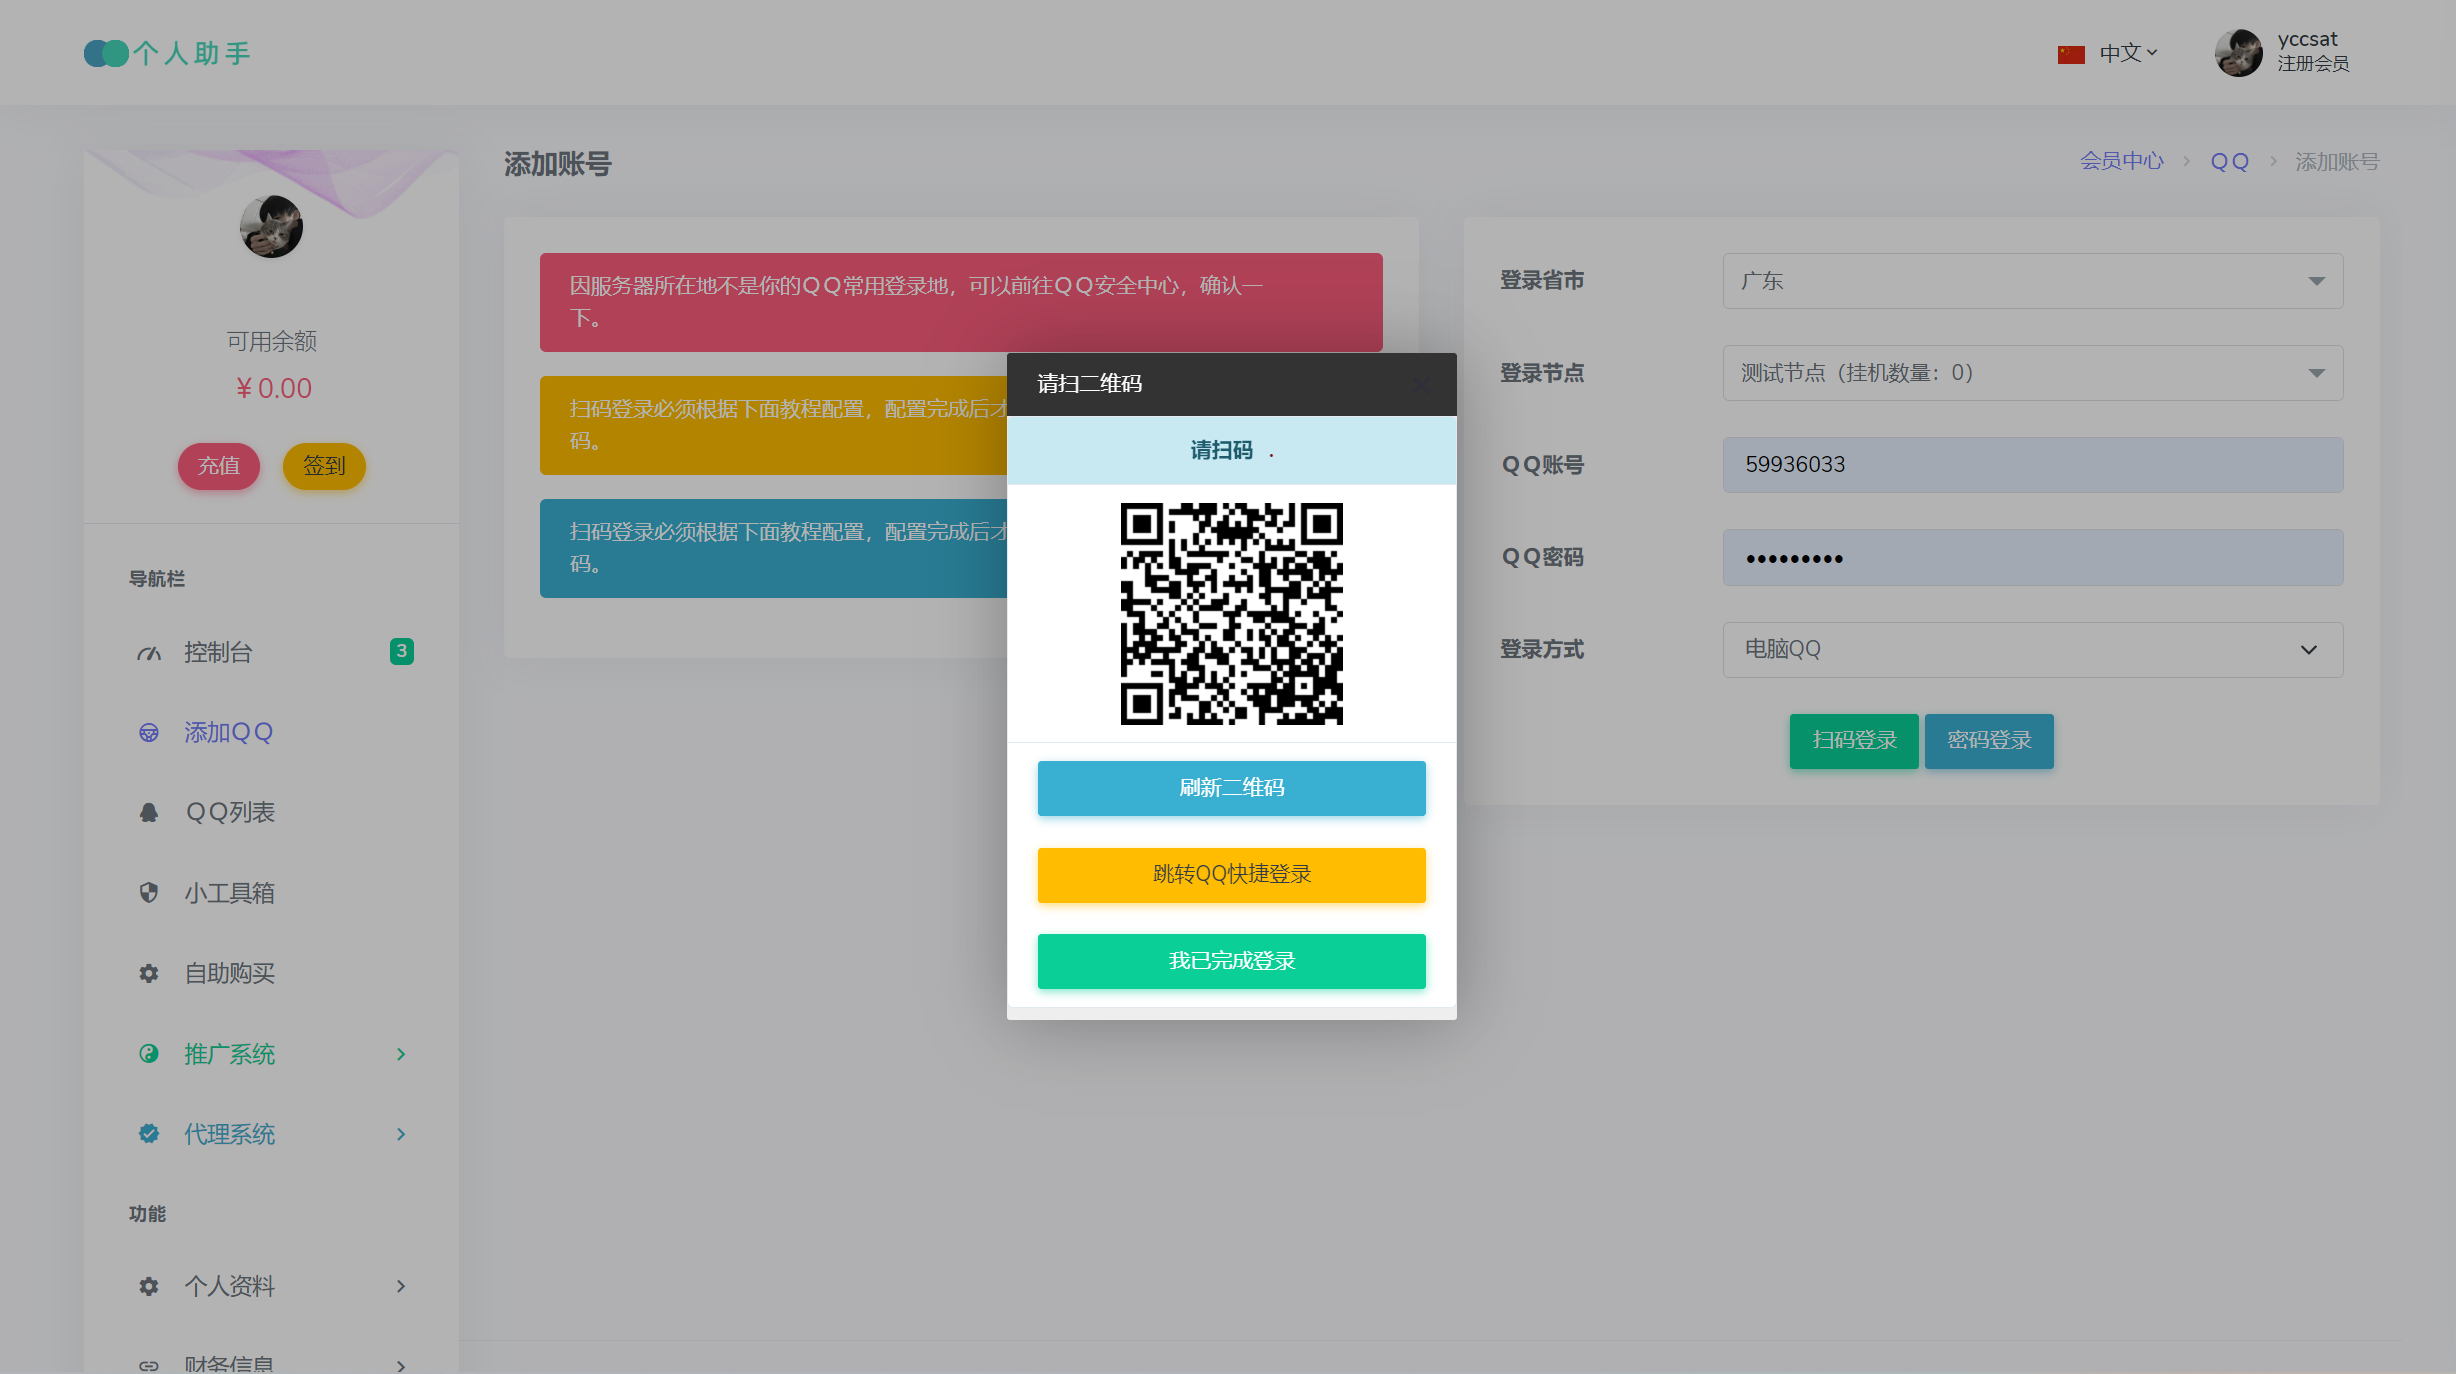Open the 中文 language dropdown
This screenshot has height=1374, width=2456.
2128,53
